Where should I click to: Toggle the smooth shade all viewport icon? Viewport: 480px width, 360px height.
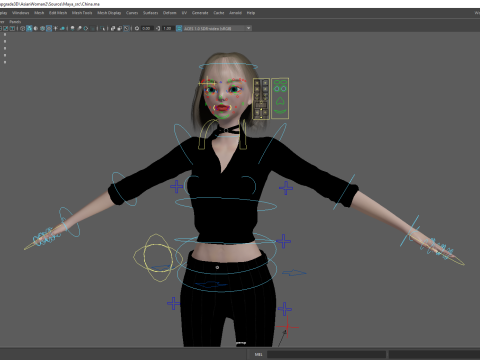29,28
